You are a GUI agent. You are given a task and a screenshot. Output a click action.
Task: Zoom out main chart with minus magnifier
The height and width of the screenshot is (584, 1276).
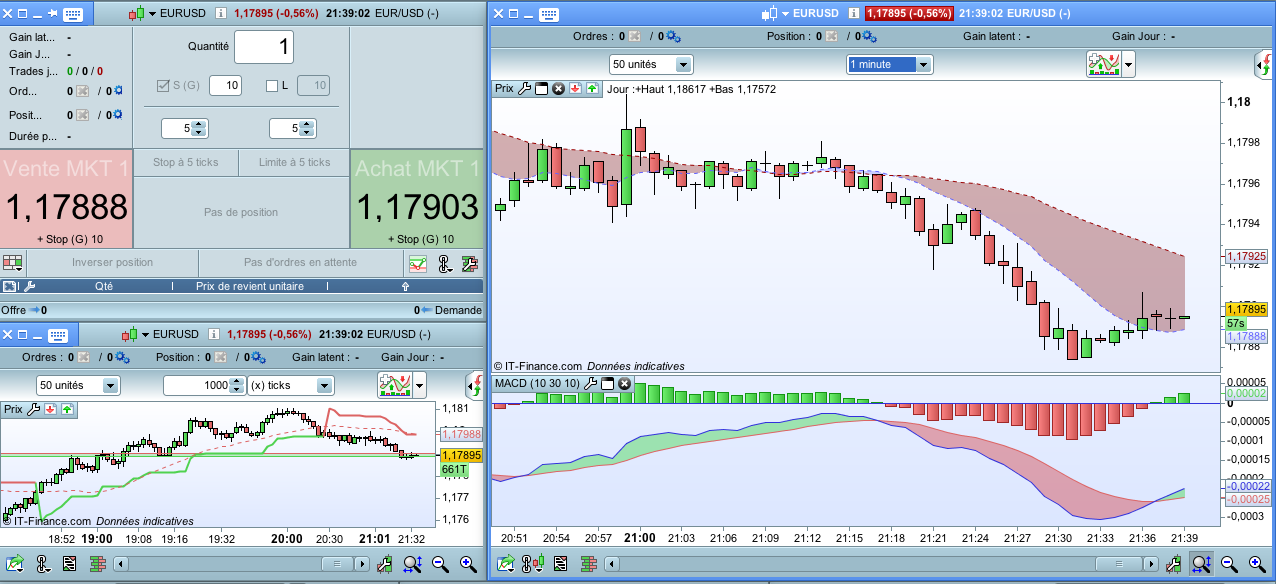click(x=1229, y=565)
